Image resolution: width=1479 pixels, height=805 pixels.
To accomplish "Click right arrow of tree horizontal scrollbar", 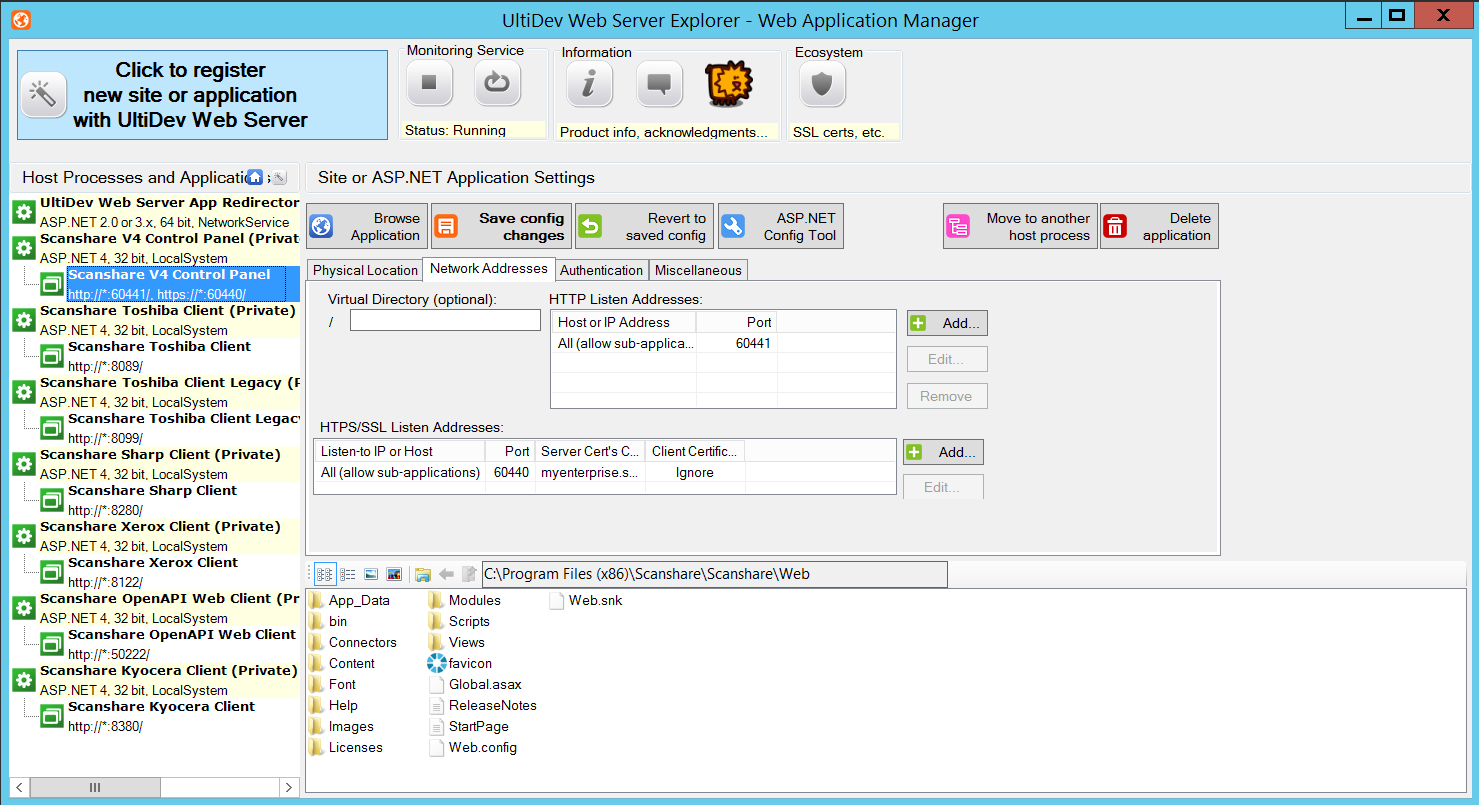I will pos(290,787).
